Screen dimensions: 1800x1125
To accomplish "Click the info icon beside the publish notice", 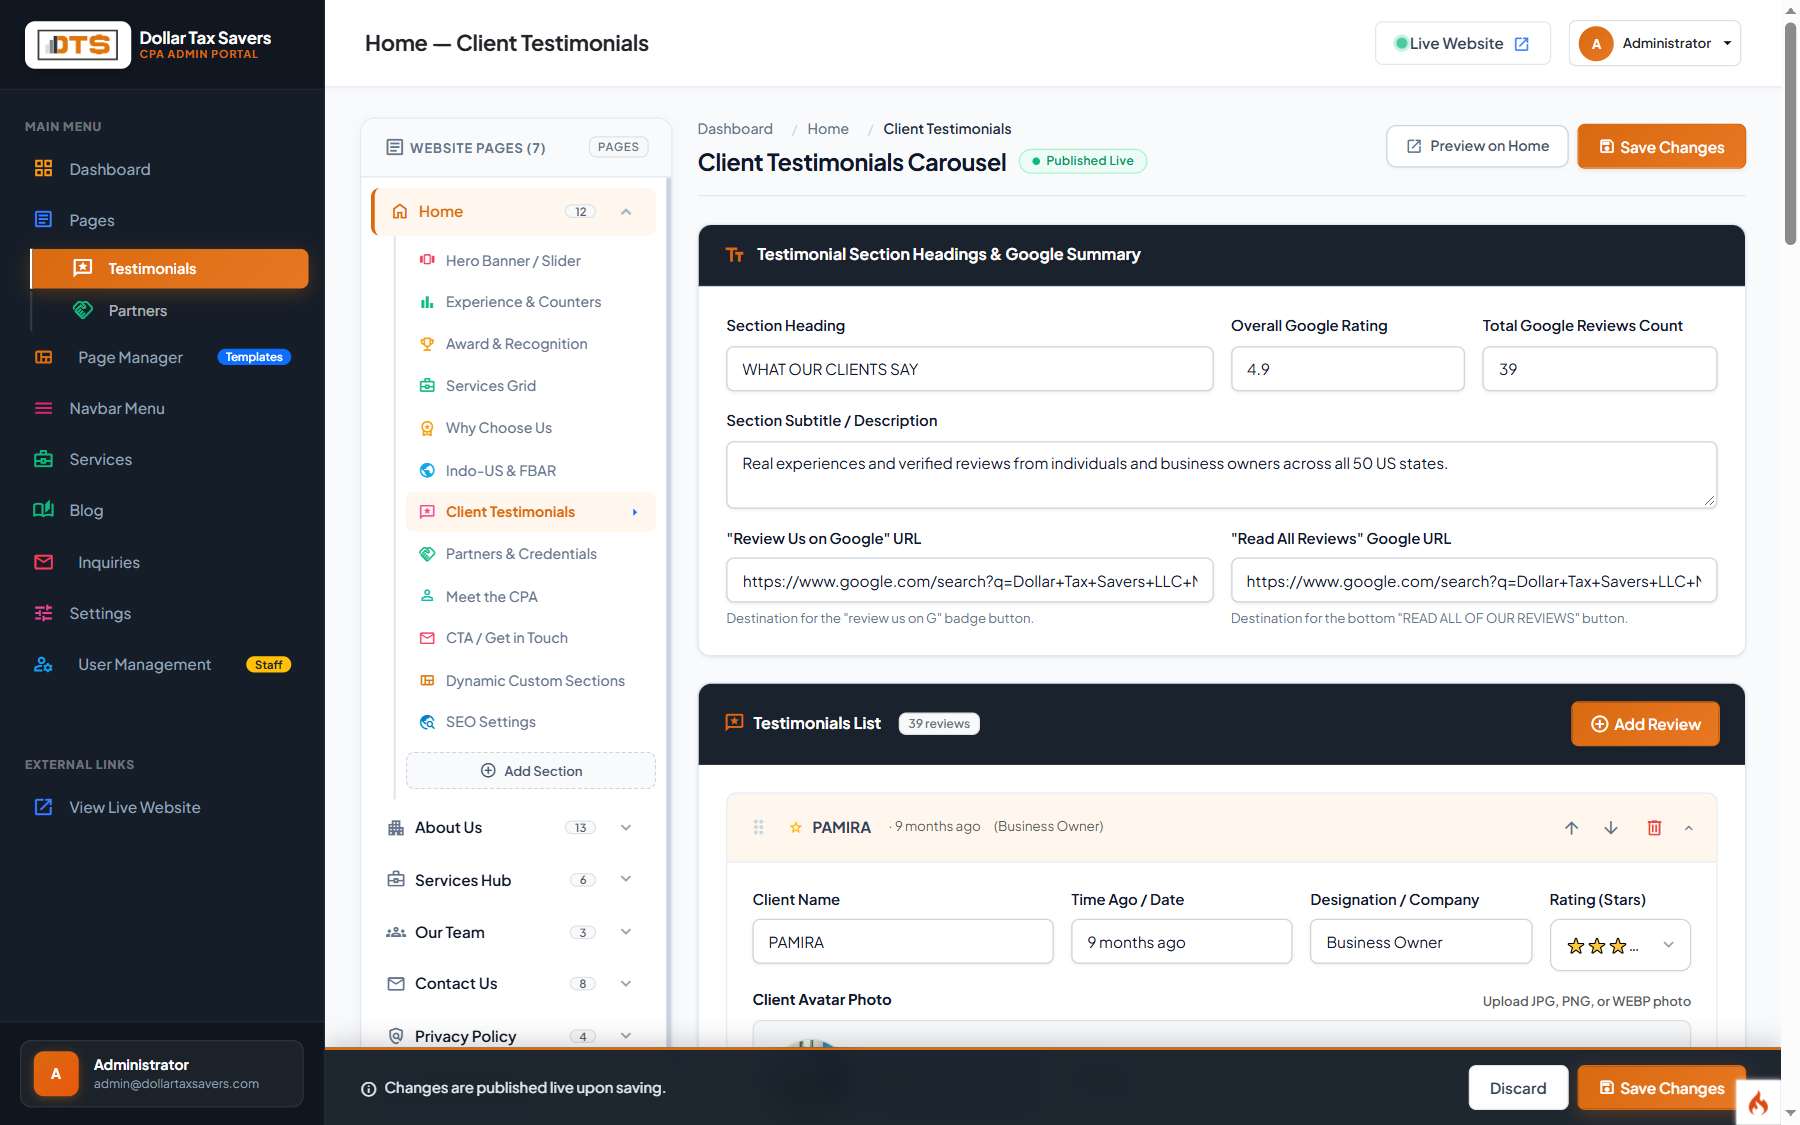I will pos(368,1089).
